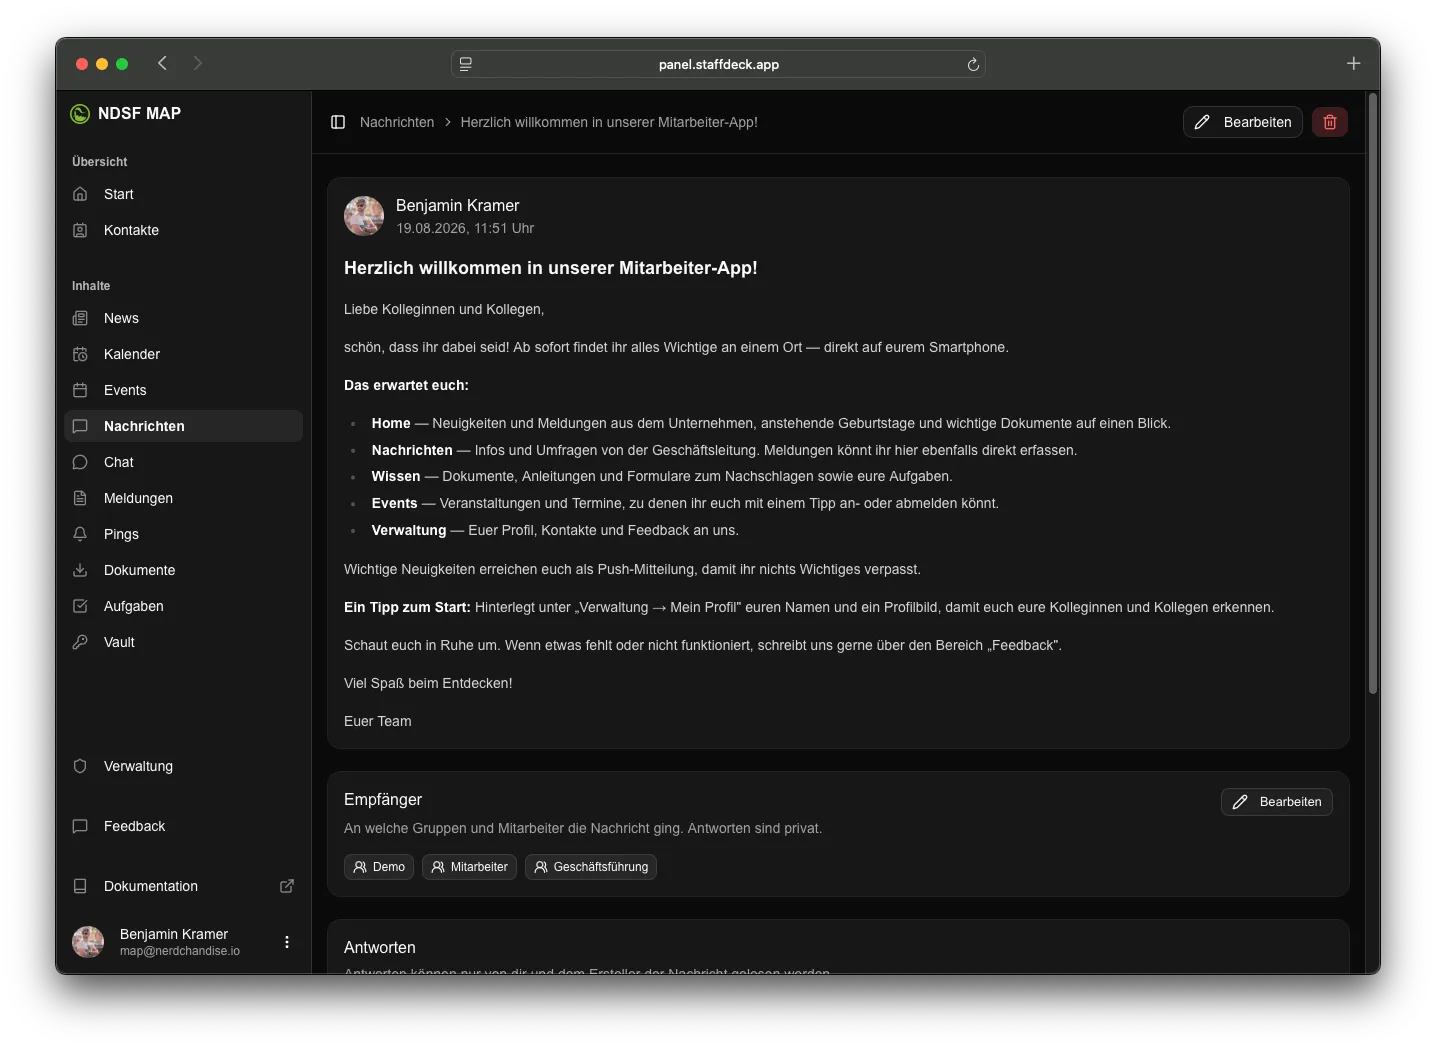Click the external link icon beside Dokumentation
Image resolution: width=1436 pixels, height=1048 pixels.
(x=287, y=886)
